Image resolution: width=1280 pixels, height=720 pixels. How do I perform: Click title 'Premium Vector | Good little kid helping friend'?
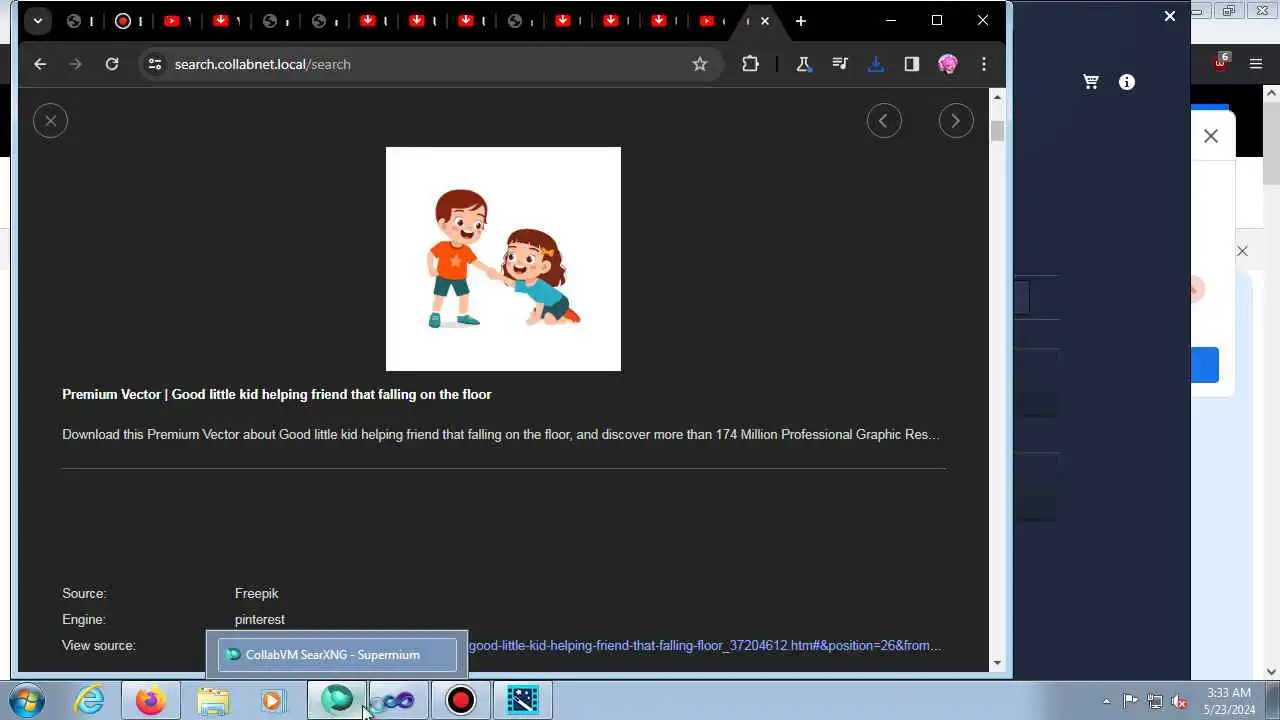coord(277,395)
